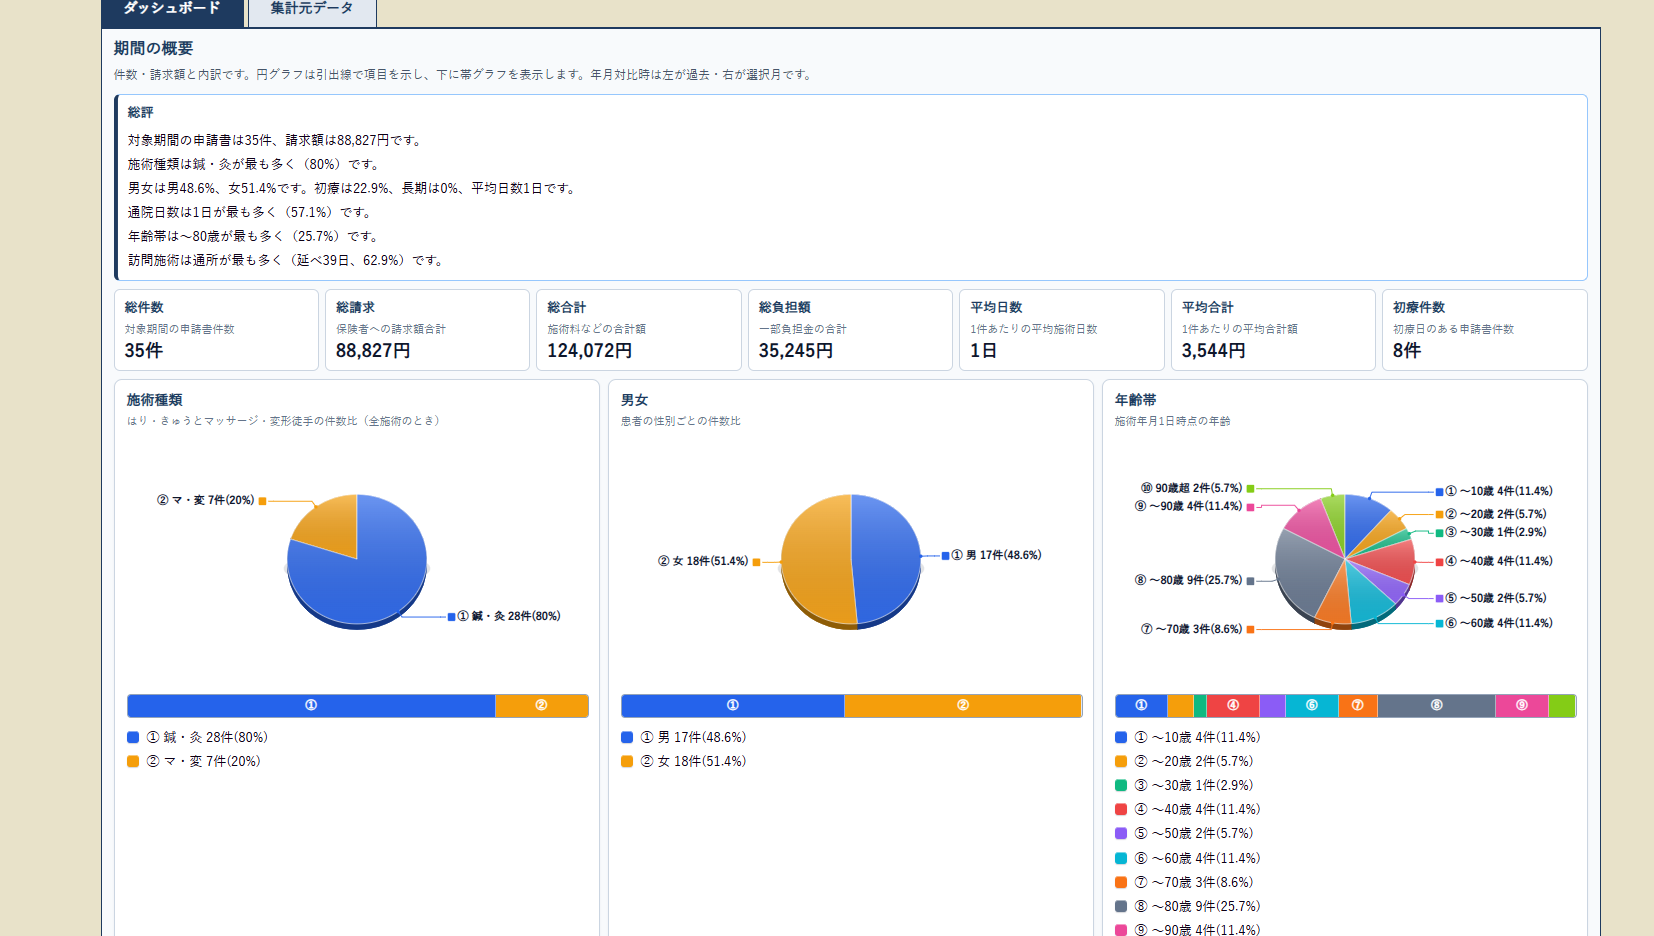This screenshot has height=936, width=1654.
Task: Click the orange swatch of the 女 18件 legend entry
Action: coord(627,761)
